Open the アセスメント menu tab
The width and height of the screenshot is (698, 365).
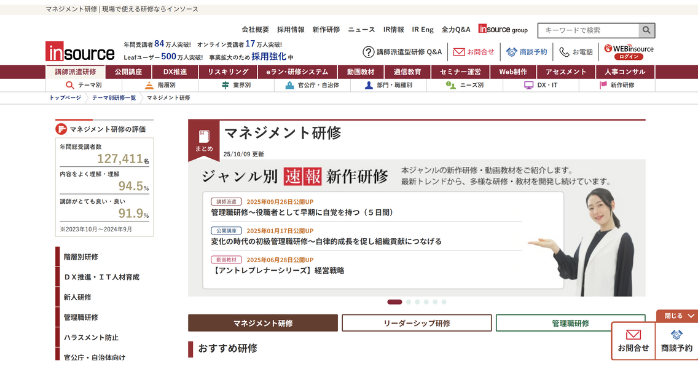coord(566,72)
